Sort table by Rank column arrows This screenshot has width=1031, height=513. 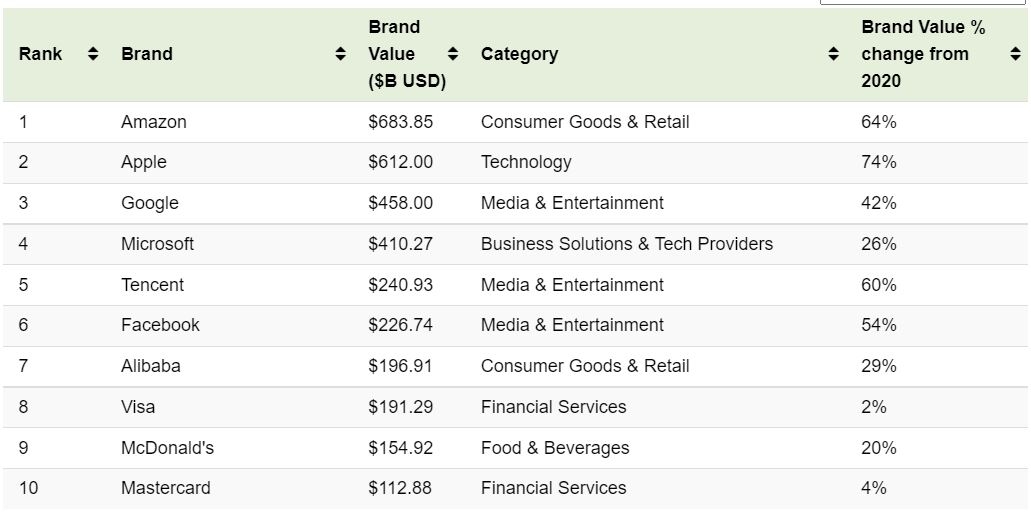93,54
